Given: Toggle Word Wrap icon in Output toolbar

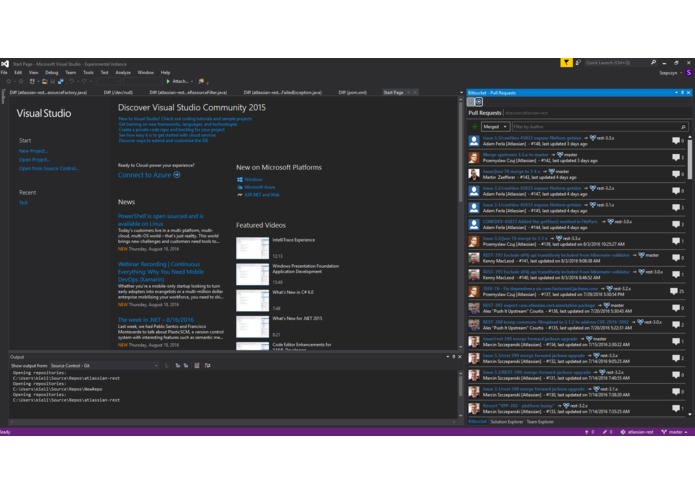Looking at the screenshot, I should tap(207, 366).
